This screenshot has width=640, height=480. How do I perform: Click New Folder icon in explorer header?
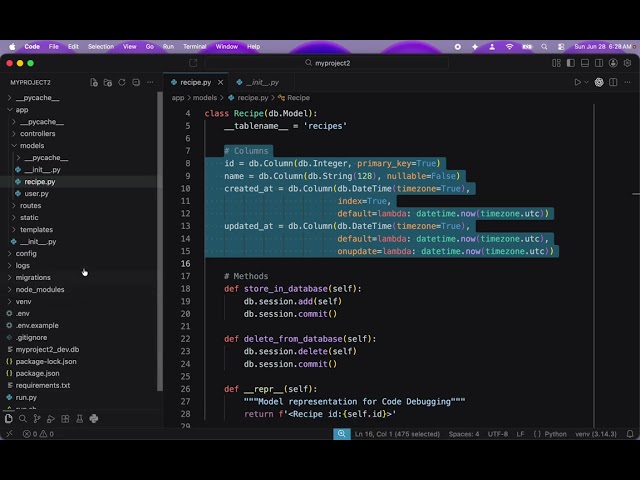coord(108,82)
